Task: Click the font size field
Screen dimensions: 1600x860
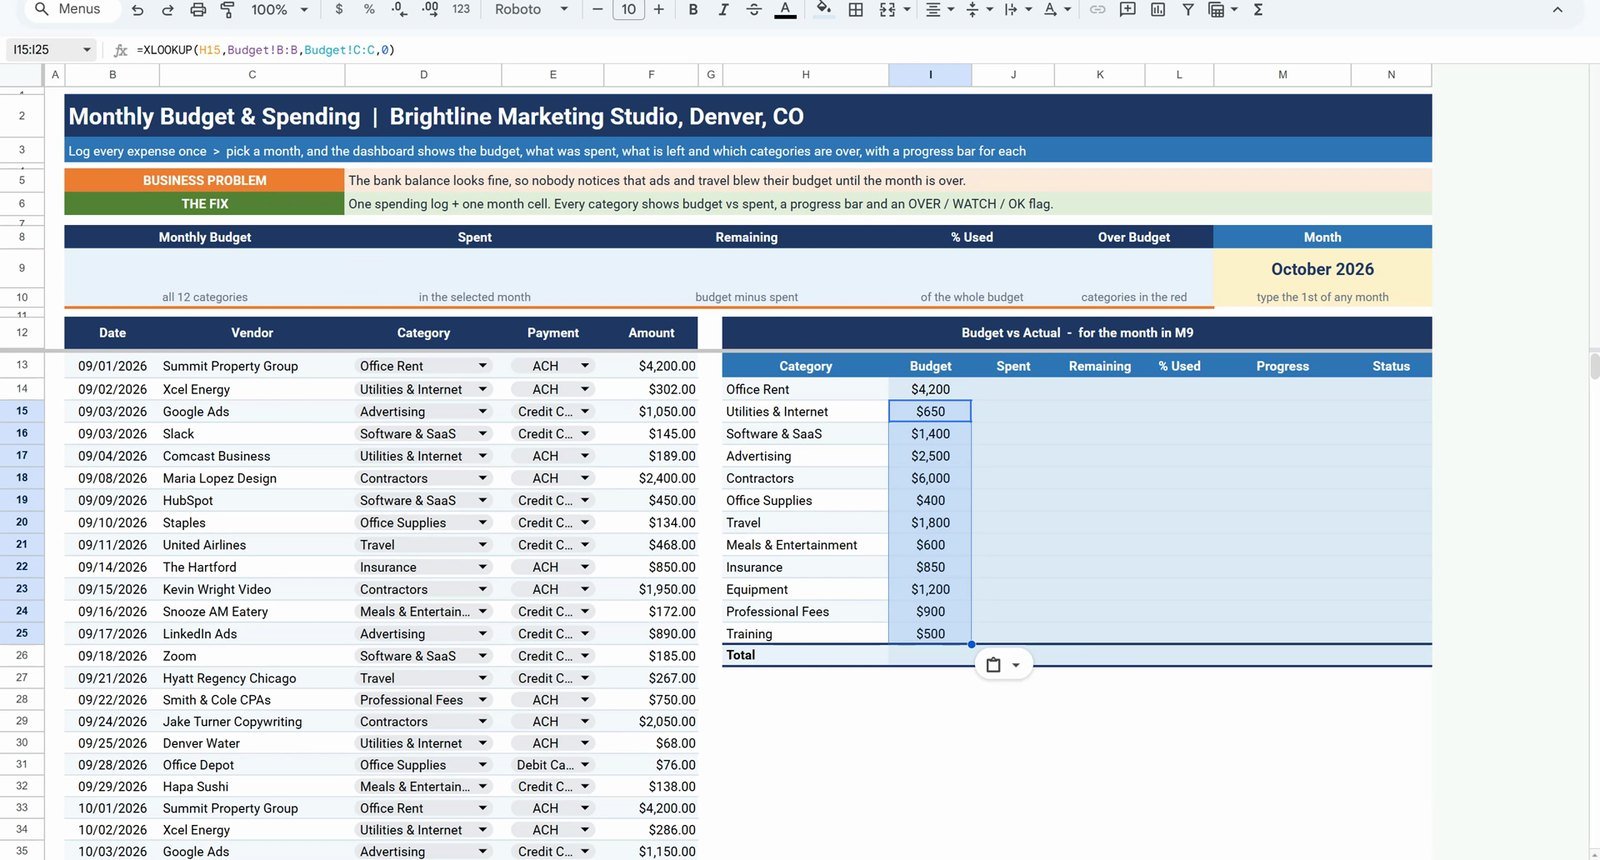Action: point(628,10)
